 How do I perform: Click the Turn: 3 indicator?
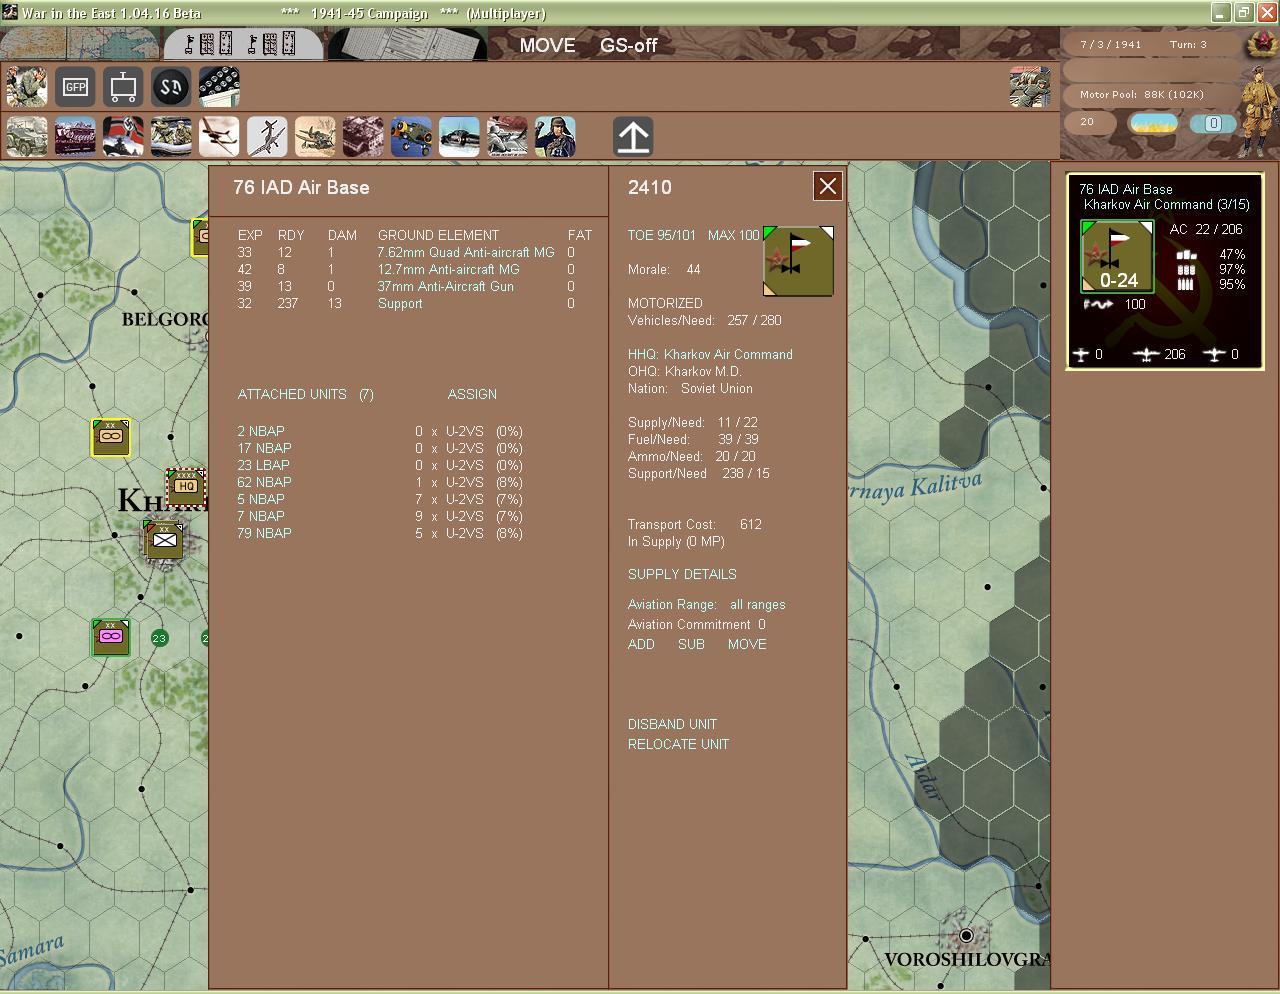coord(1188,44)
